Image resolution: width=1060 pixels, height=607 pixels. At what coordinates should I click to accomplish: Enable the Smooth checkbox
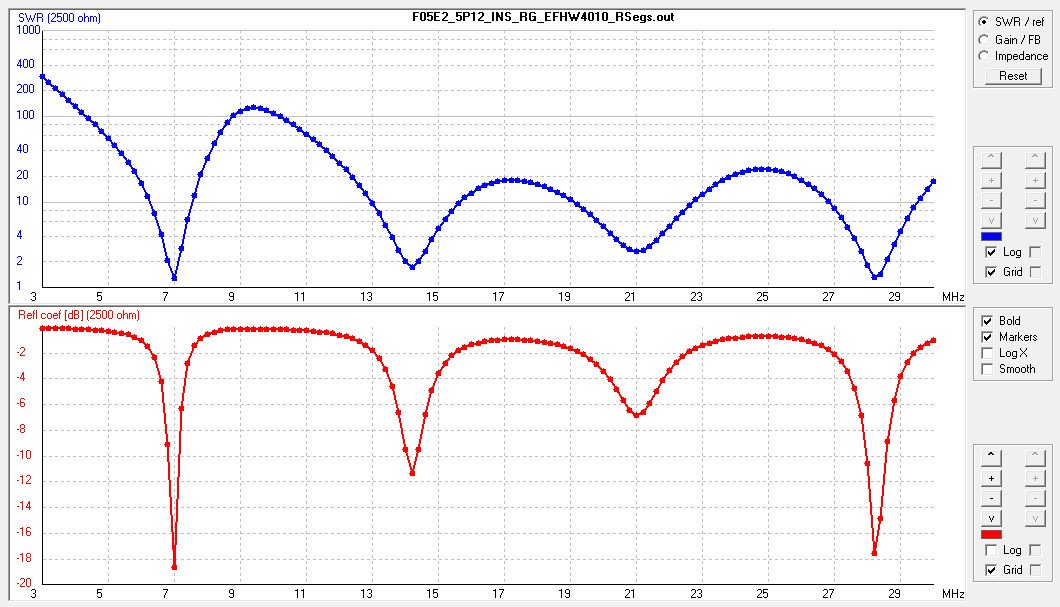pyautogui.click(x=989, y=369)
